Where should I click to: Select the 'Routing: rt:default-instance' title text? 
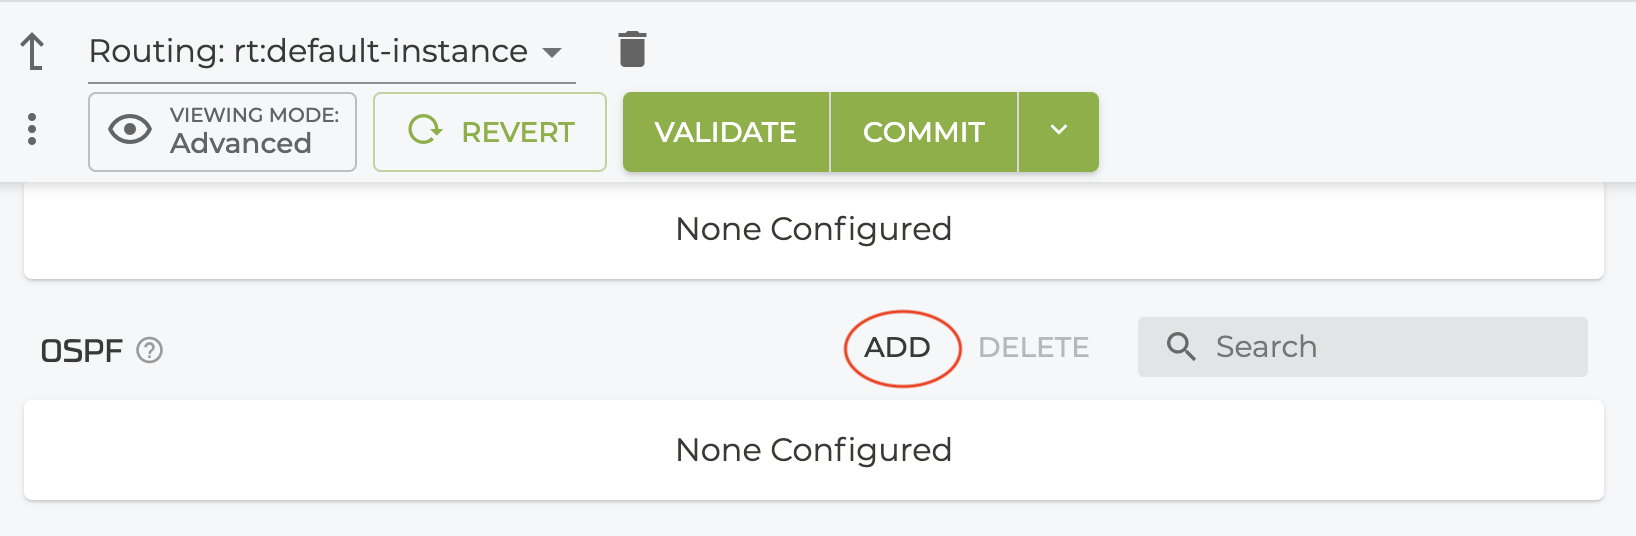pyautogui.click(x=308, y=51)
